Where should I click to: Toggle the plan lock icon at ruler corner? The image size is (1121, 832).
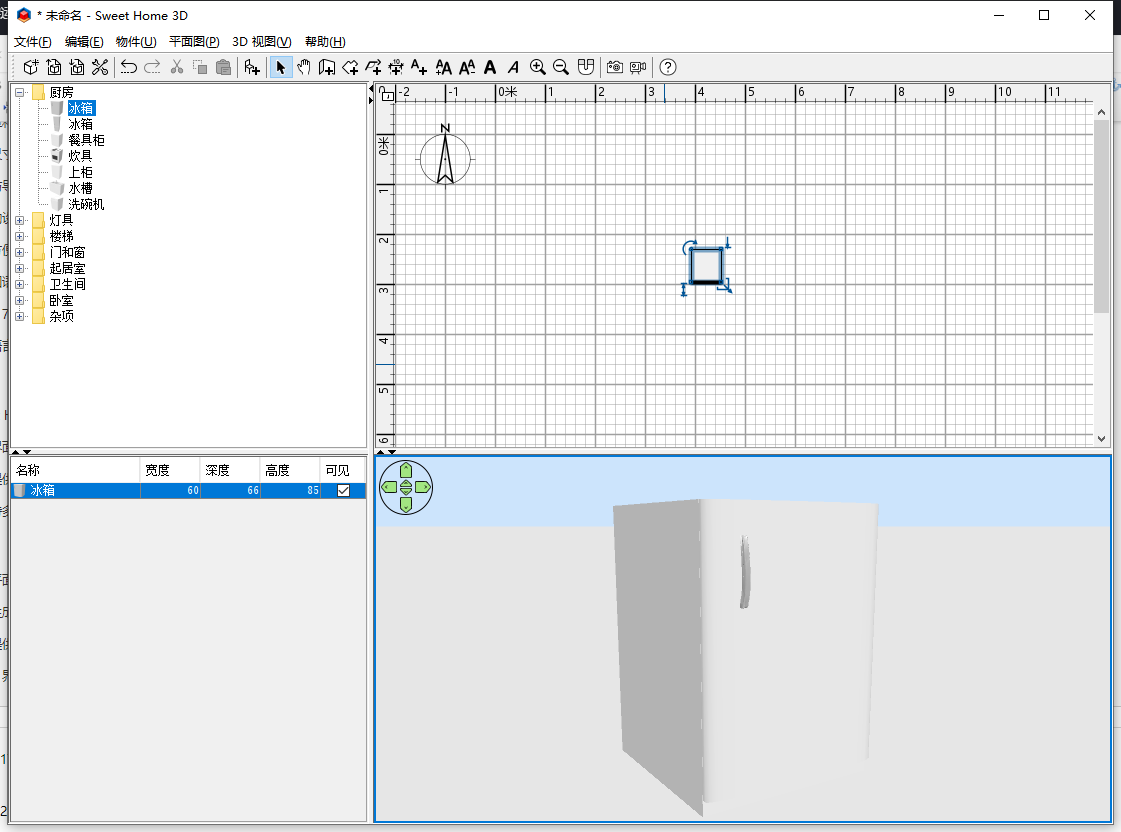pos(387,94)
